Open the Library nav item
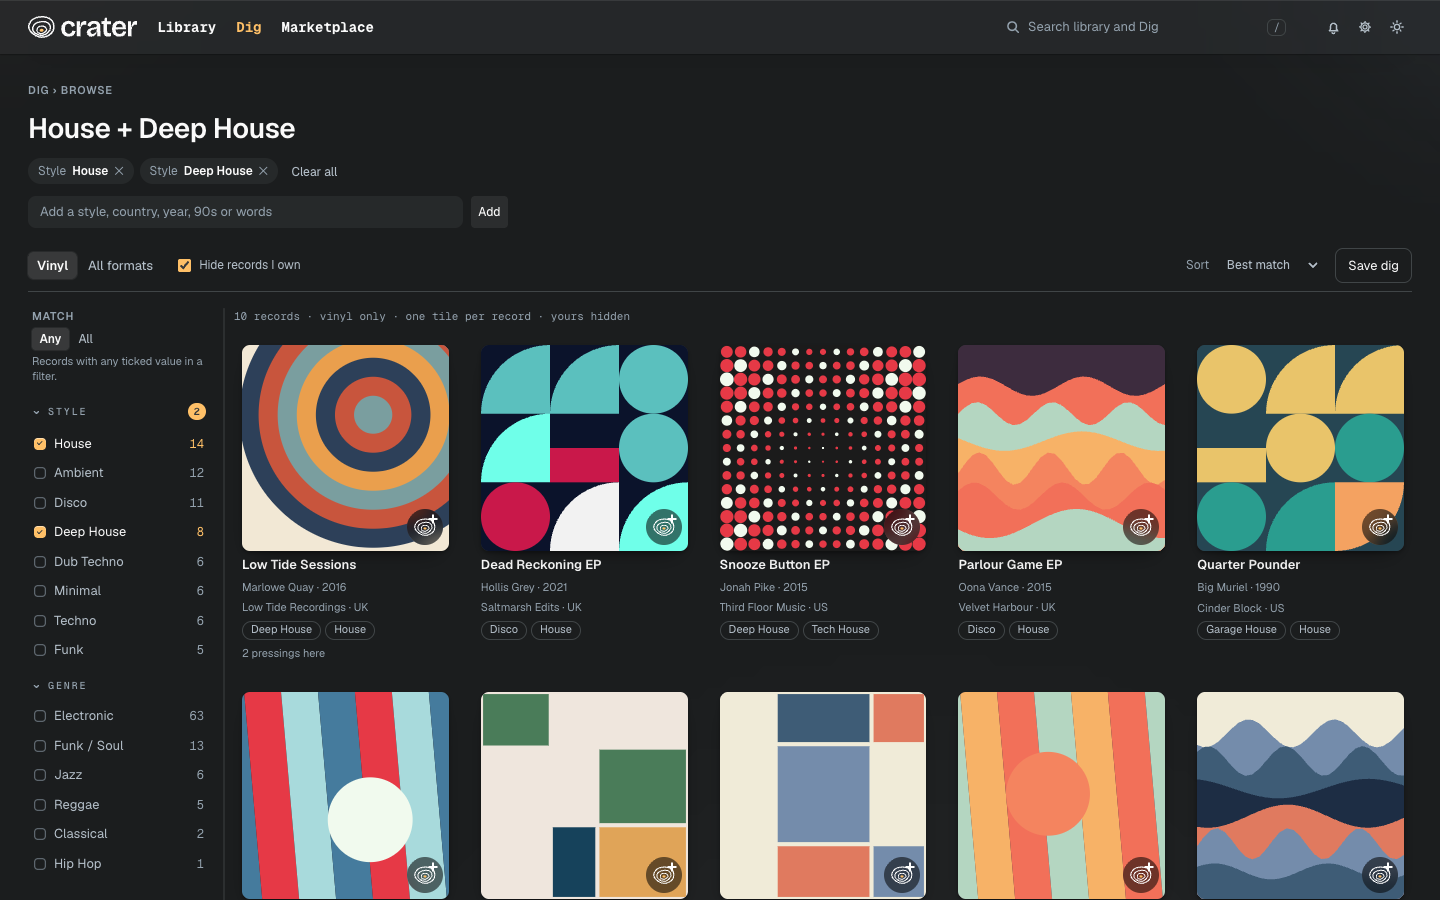 coord(187,27)
